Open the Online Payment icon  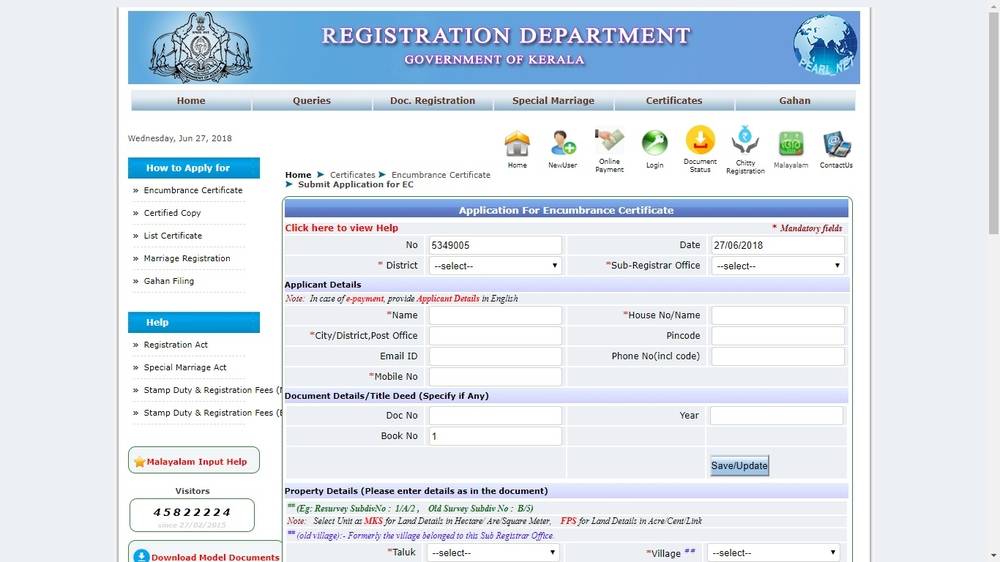point(609,142)
